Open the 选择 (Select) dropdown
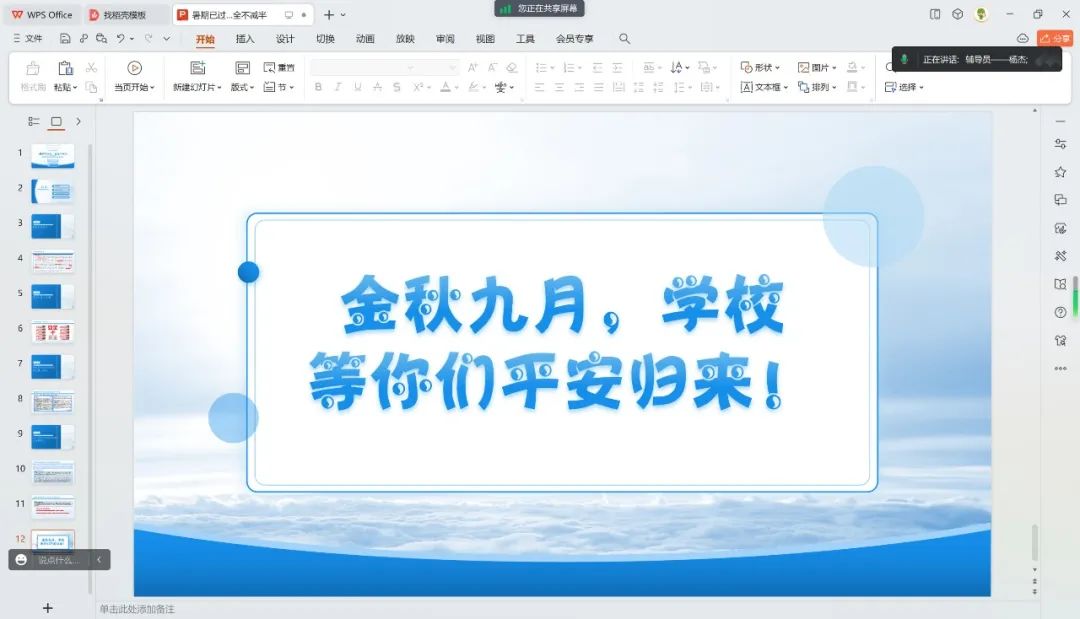The width and height of the screenshot is (1080, 619). 904,87
